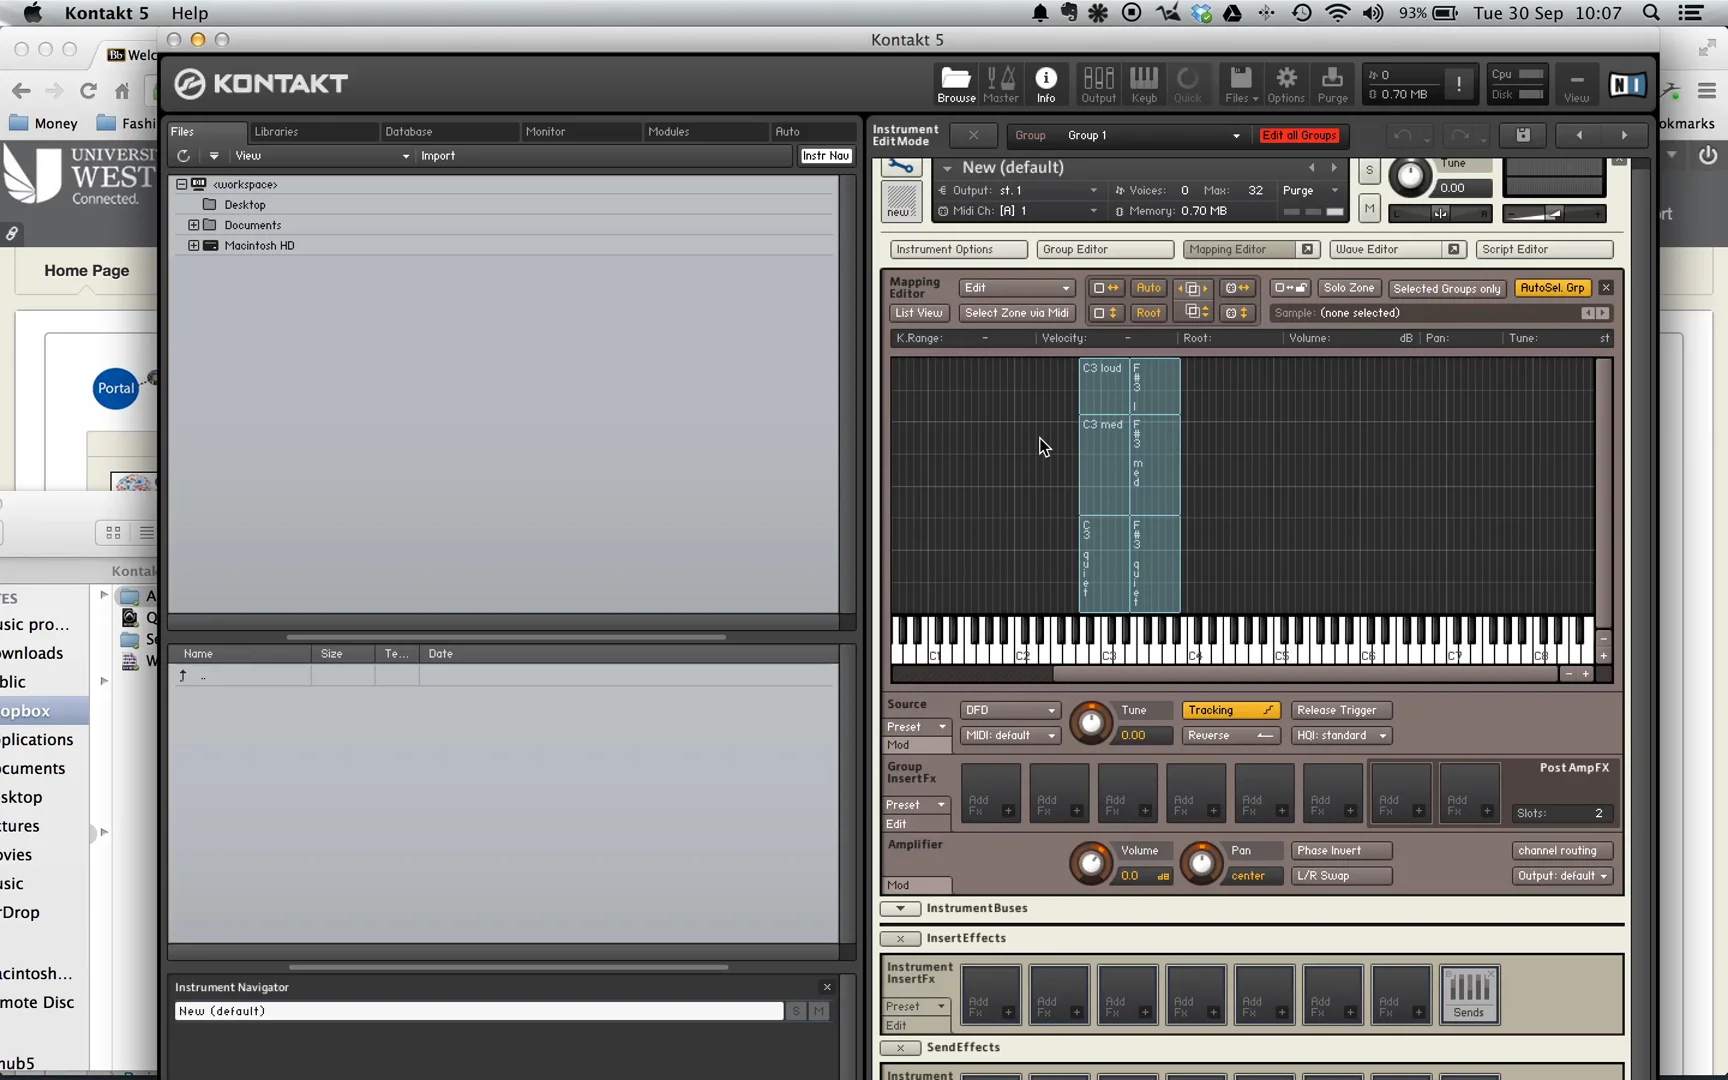
Task: Open the Script Editor tab
Action: coord(1544,249)
